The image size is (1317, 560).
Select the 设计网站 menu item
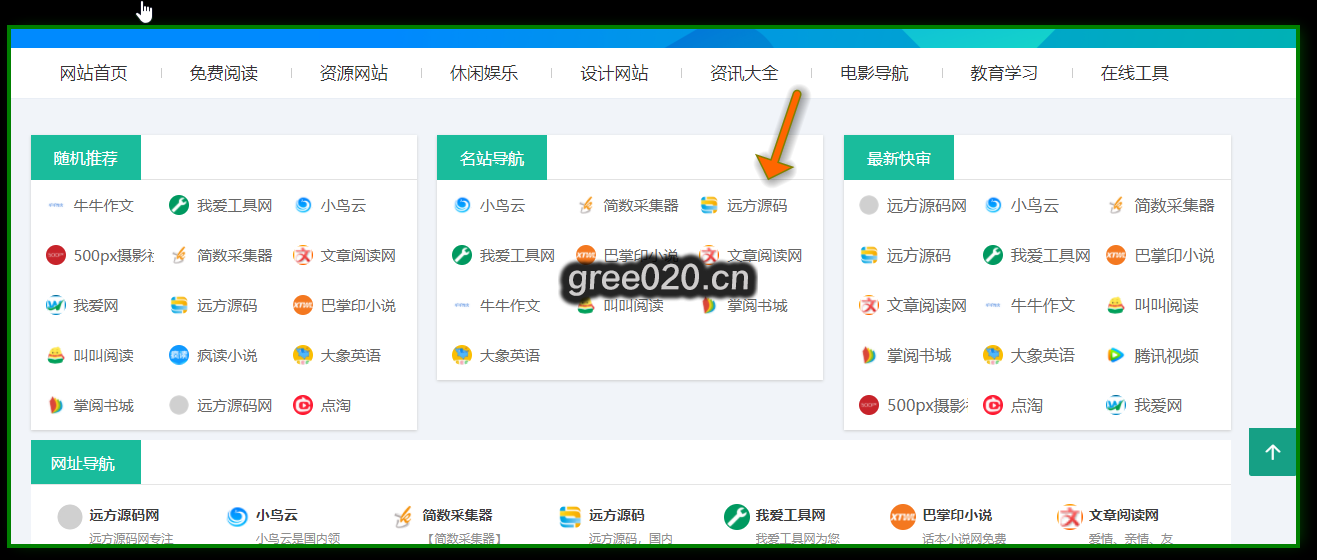pyautogui.click(x=614, y=73)
